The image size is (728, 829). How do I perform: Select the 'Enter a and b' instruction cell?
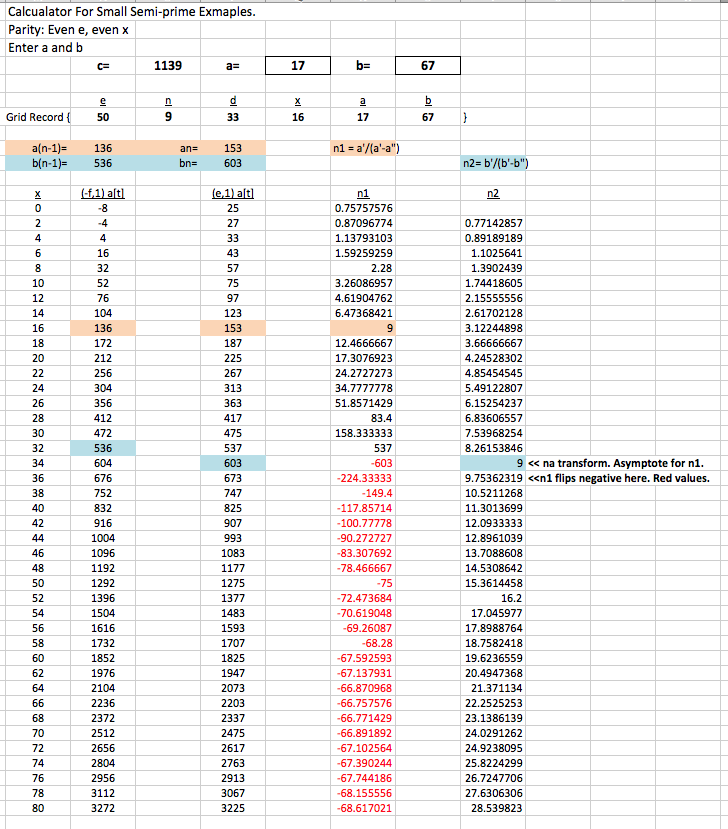click(45, 48)
